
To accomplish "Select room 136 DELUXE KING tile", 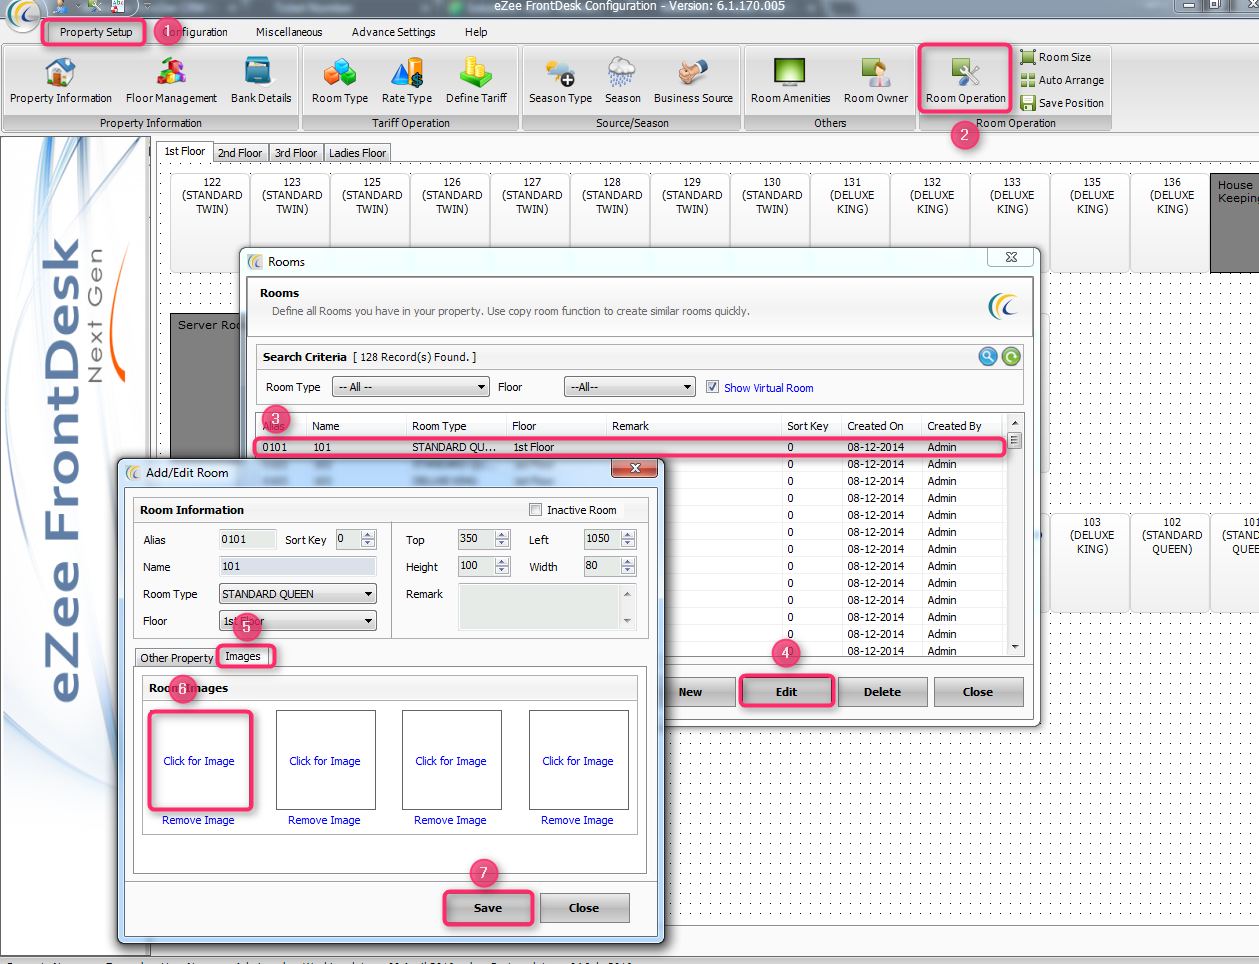I will (1172, 222).
